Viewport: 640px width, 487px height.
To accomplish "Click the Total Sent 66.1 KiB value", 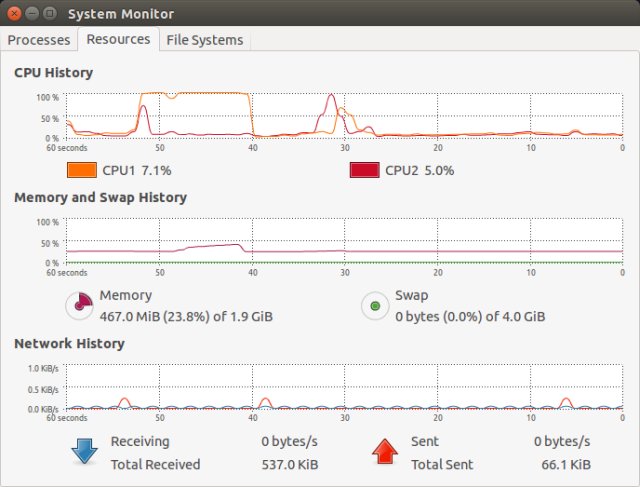I will 565,464.
